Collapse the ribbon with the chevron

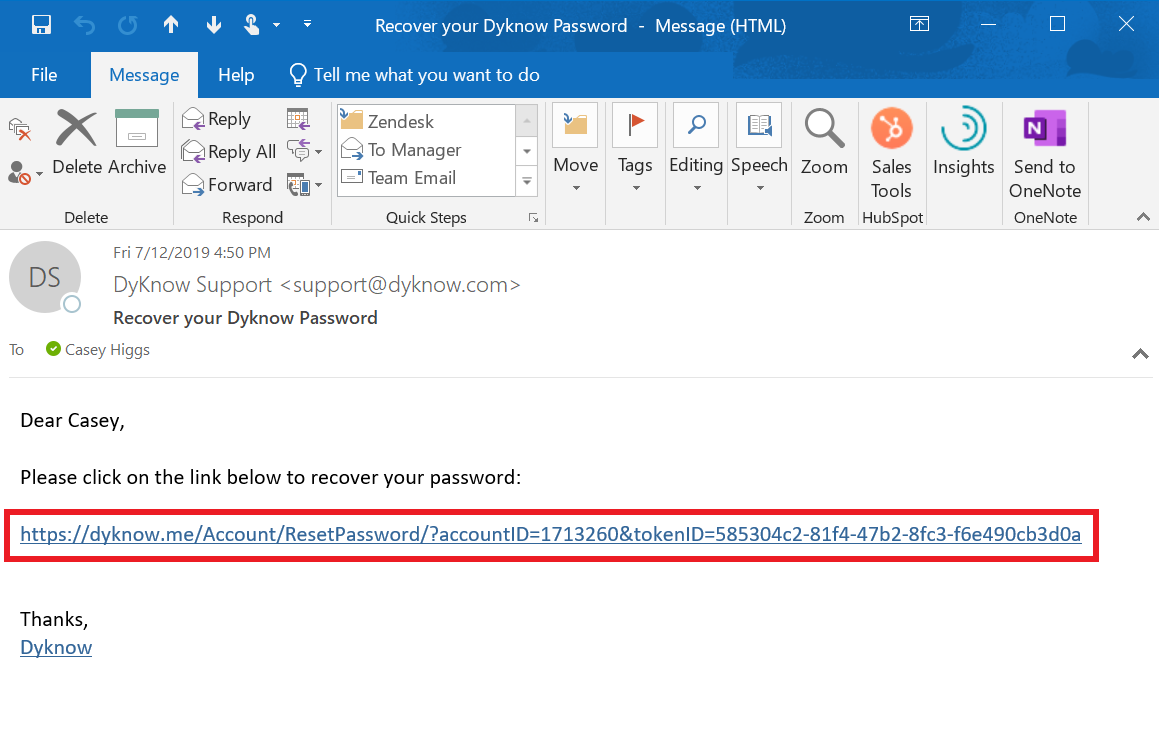click(x=1143, y=217)
